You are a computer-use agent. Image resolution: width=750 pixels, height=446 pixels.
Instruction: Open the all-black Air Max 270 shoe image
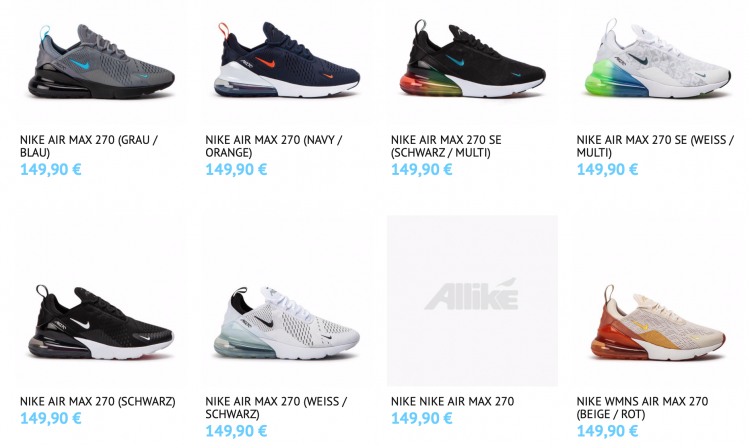point(101,301)
